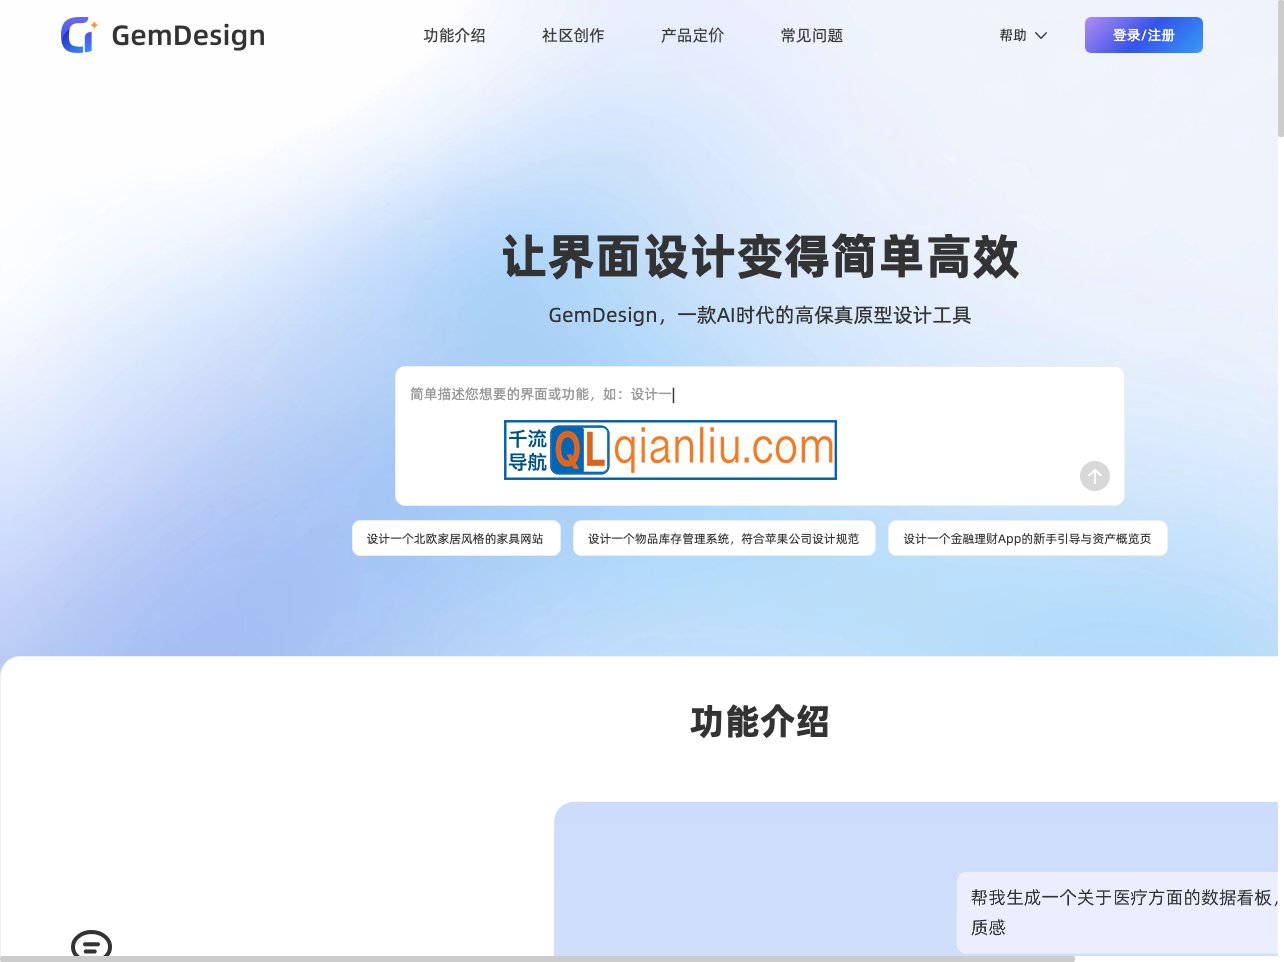Click the feedback chat bubble icon at bottom-left
Screen dimensions: 1284x962
tap(91, 946)
